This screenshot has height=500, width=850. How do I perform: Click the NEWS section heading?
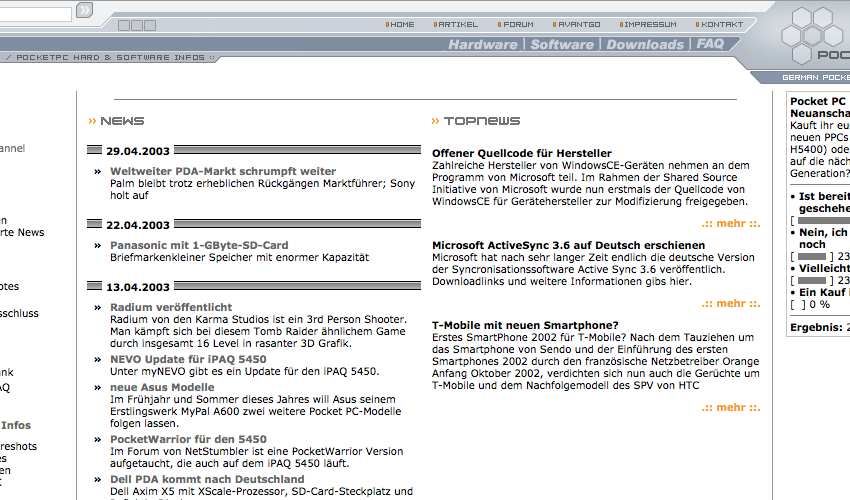123,121
